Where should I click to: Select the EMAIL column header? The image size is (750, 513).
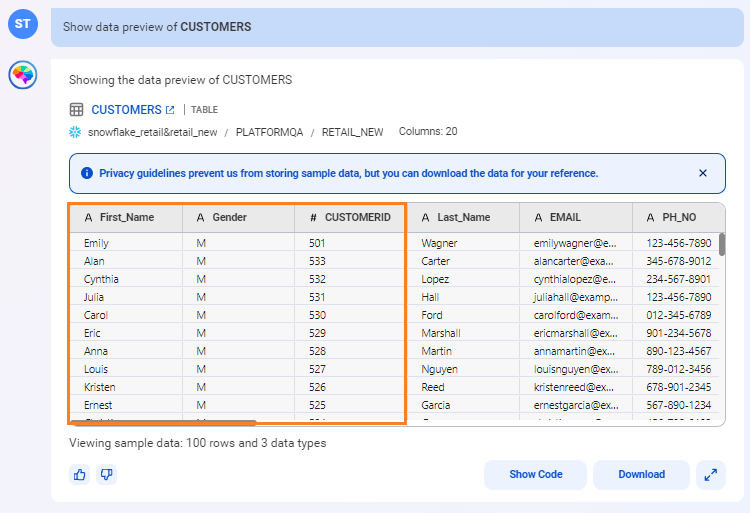(x=576, y=218)
